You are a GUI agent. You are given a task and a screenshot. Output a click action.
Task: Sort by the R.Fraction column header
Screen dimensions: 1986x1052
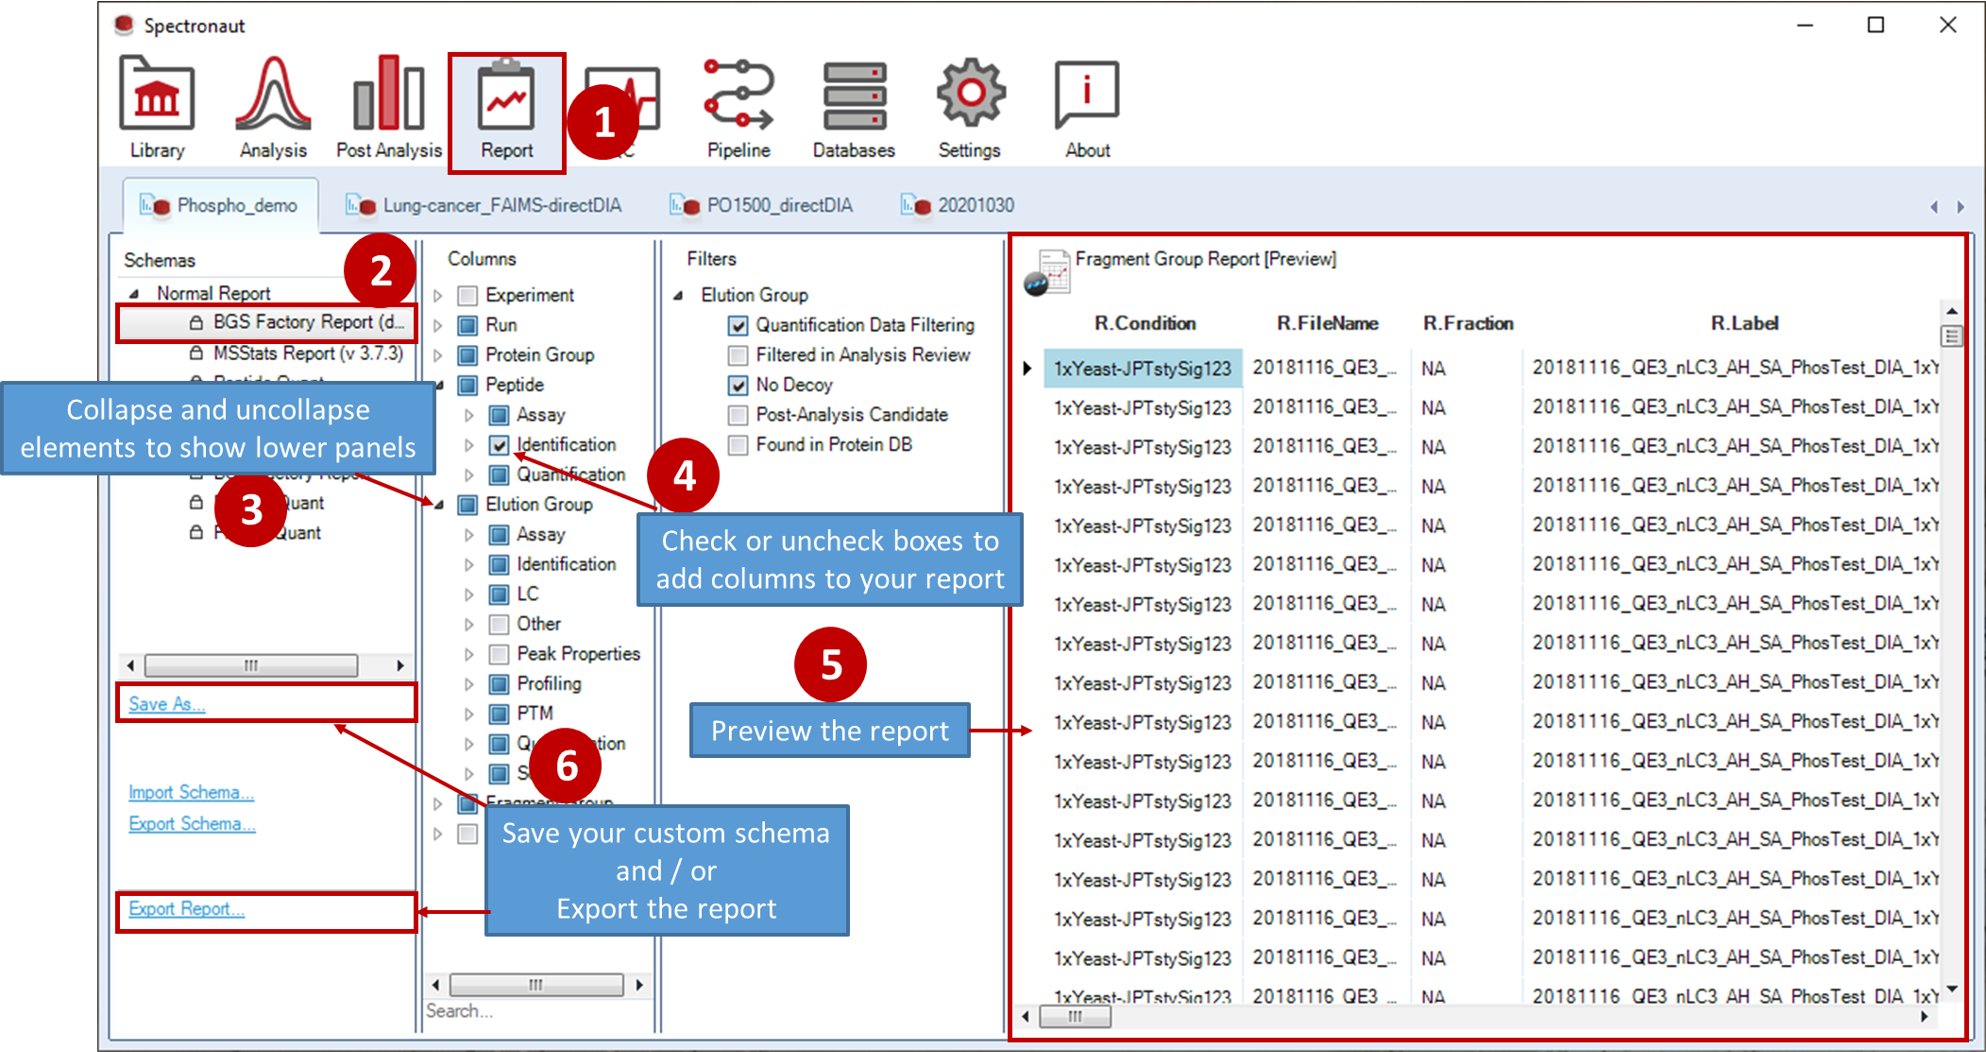[x=1468, y=324]
